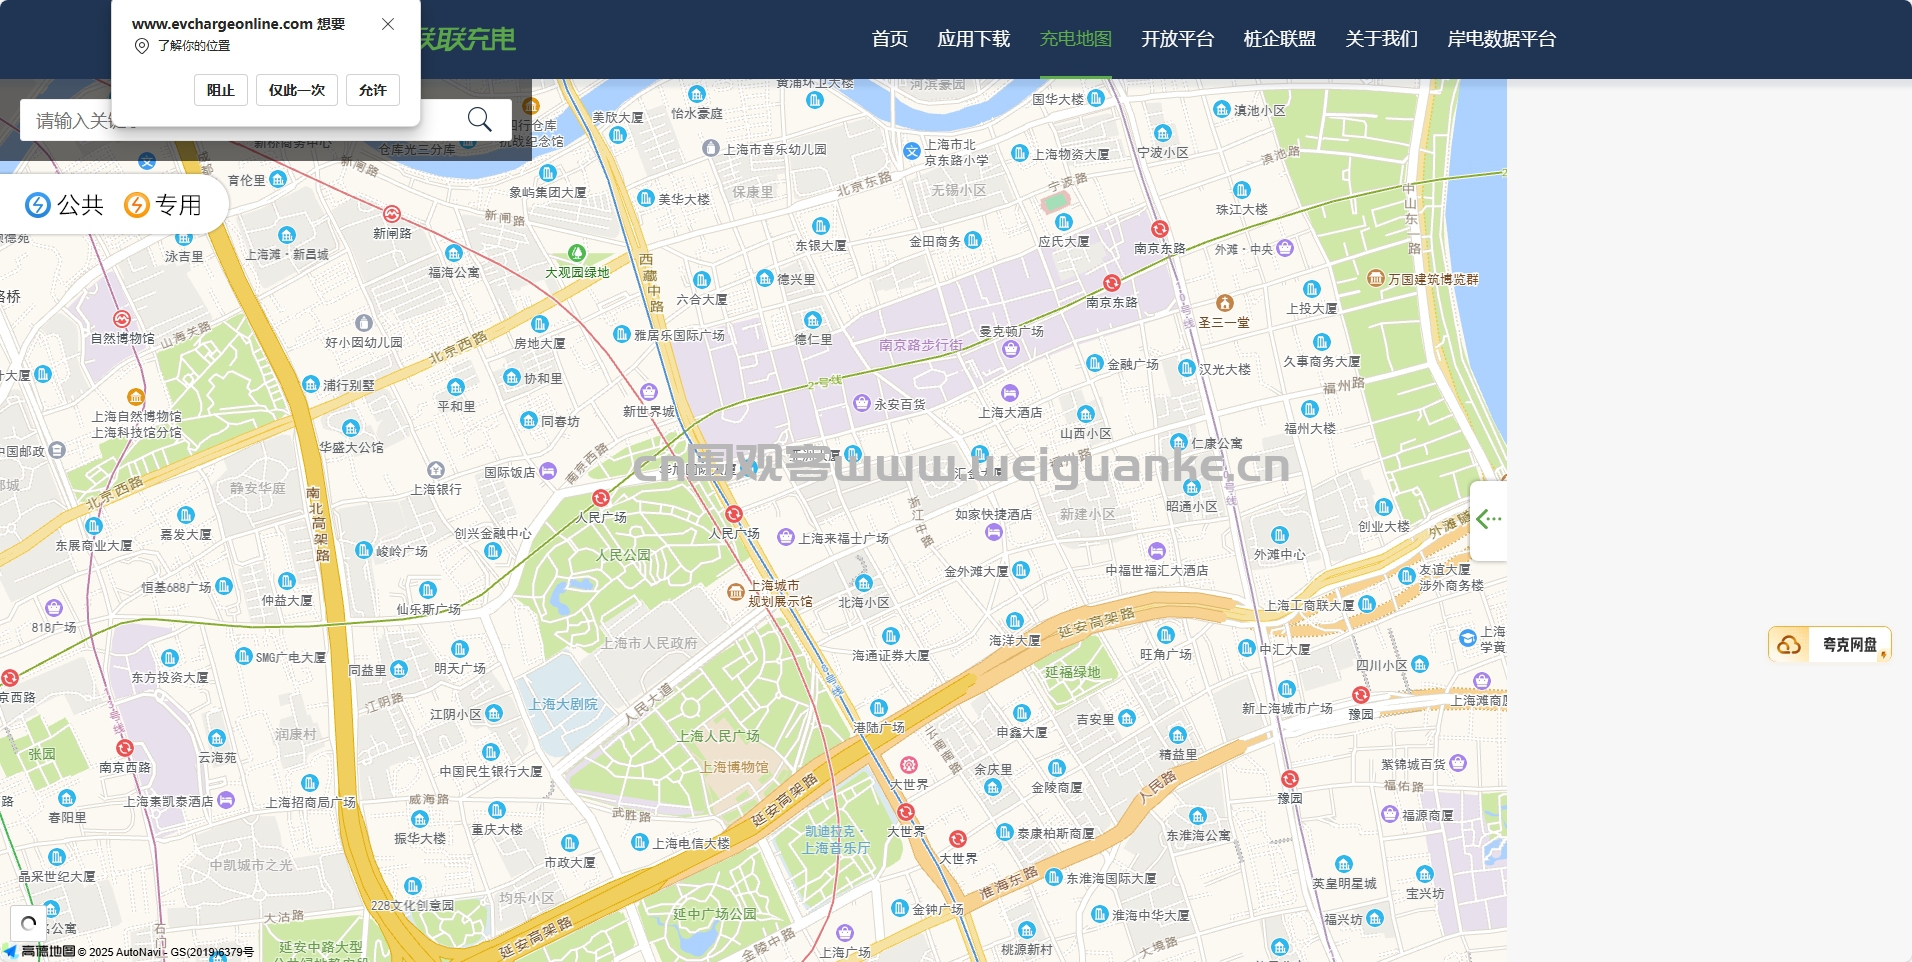The image size is (1912, 962).
Task: Select charger marker at 中汇大厦
Action: [x=1247, y=648]
